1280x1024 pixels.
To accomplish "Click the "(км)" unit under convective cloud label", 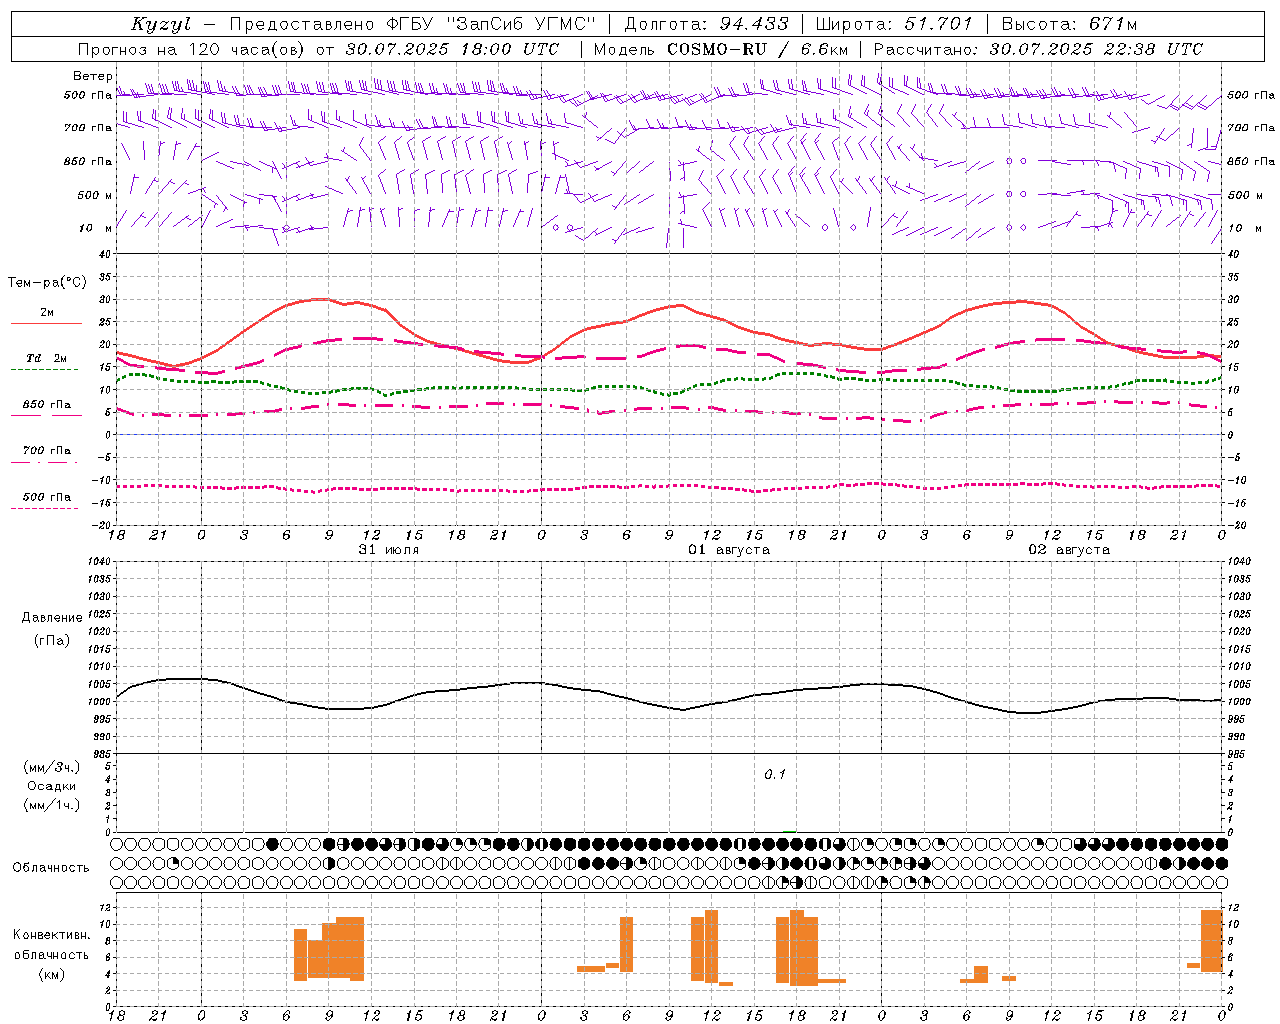I will tap(52, 974).
